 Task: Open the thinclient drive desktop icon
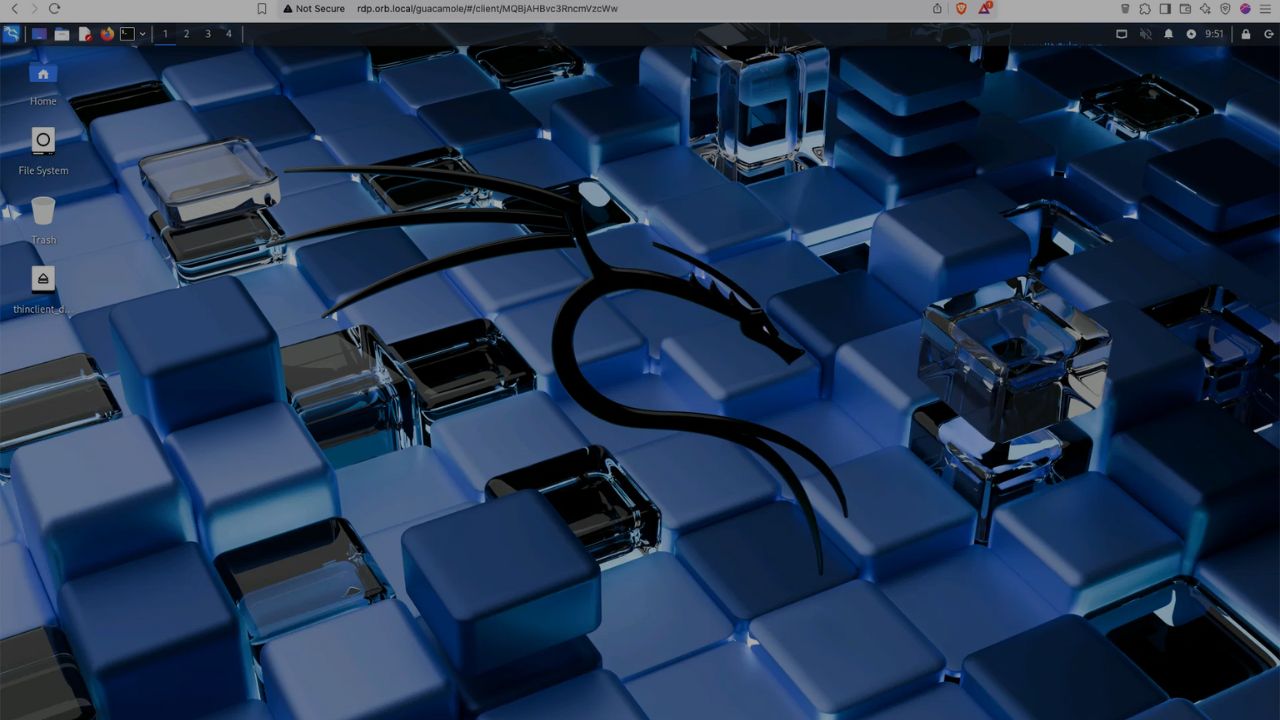(43, 279)
